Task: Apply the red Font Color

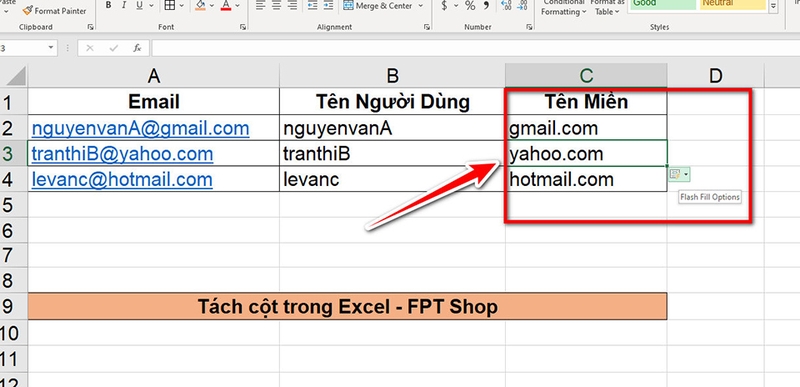Action: 227,6
